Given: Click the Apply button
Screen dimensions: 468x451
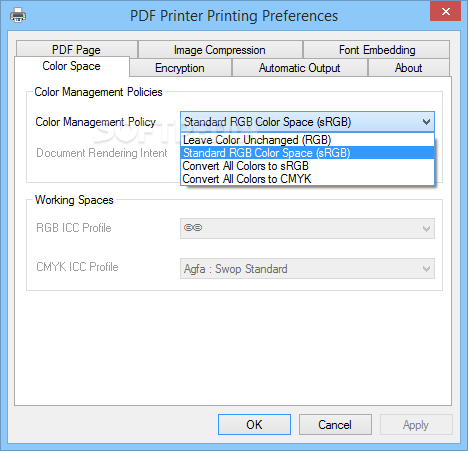Looking at the screenshot, I should 416,424.
